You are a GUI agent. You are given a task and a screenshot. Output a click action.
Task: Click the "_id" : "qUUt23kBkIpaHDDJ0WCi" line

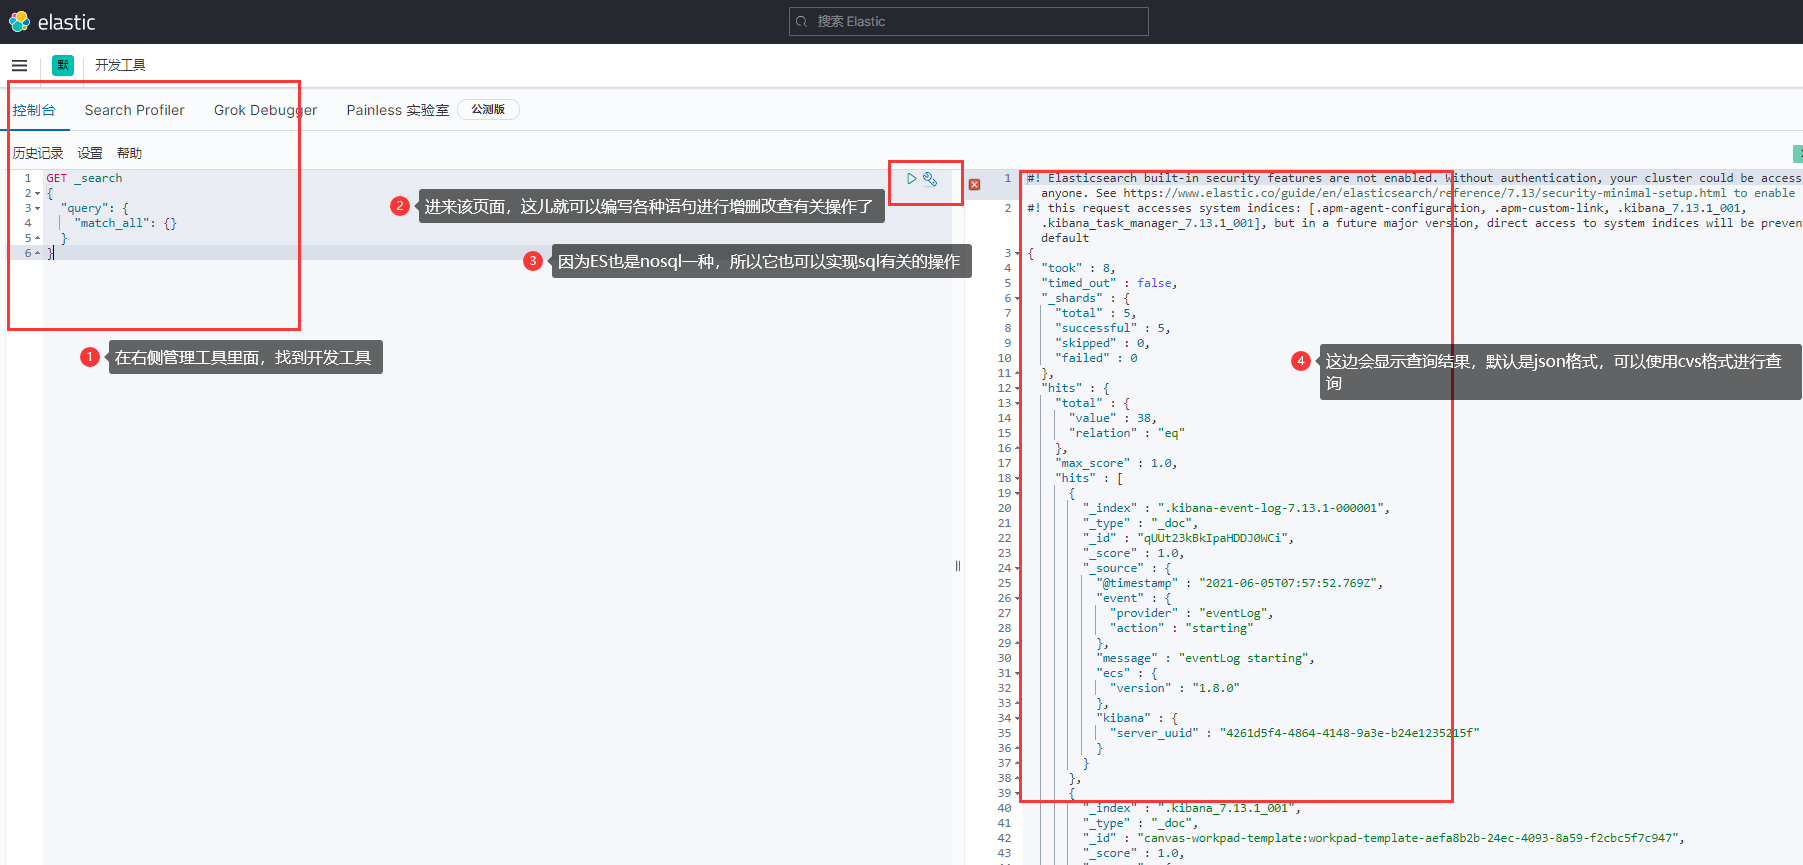tap(1188, 538)
